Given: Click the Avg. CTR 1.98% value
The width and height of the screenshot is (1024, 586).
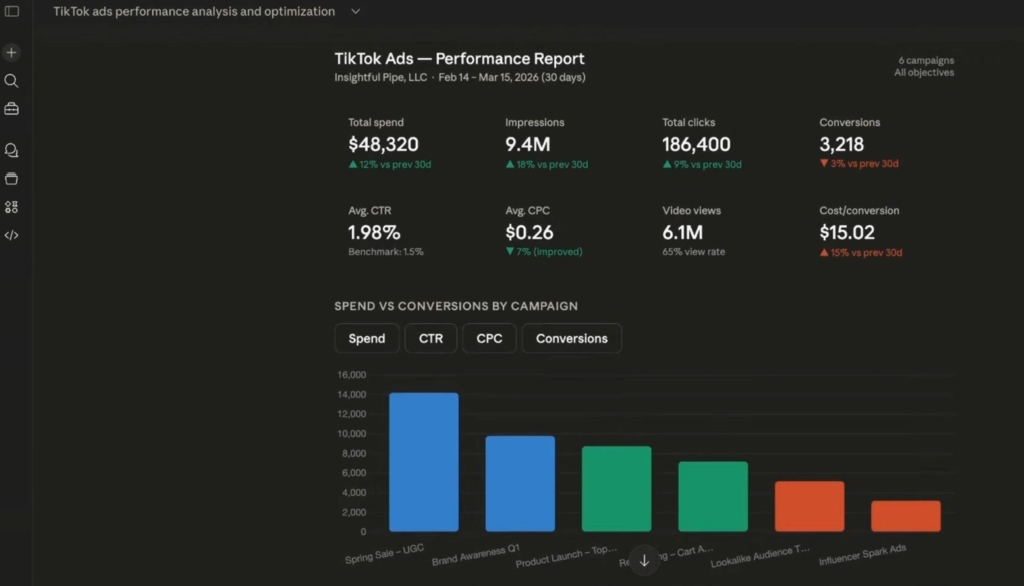Looking at the screenshot, I should pos(374,233).
